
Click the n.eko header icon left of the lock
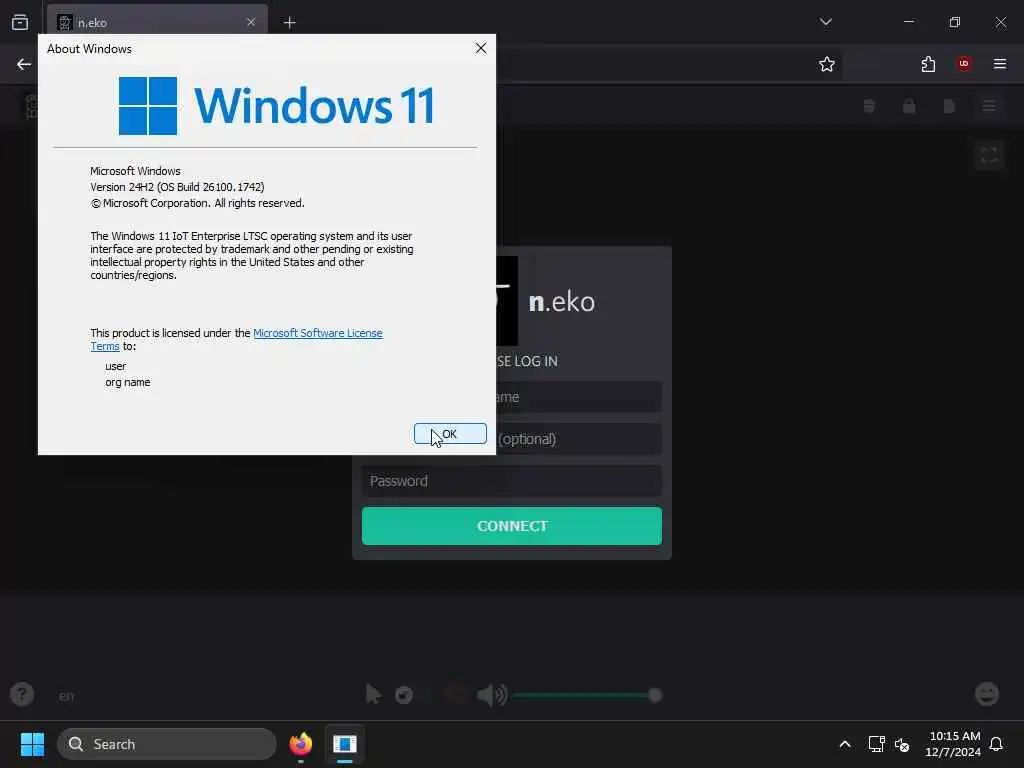tap(869, 106)
